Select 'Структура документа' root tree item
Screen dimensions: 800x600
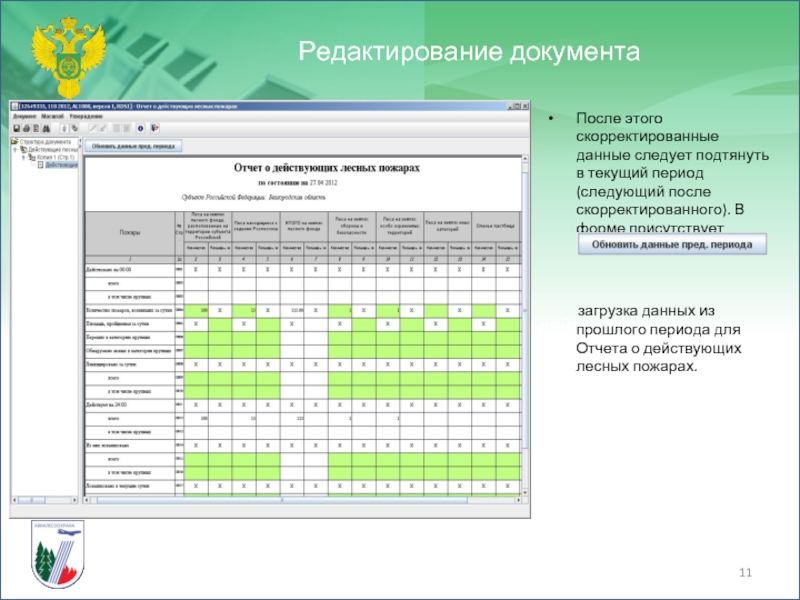(x=45, y=142)
